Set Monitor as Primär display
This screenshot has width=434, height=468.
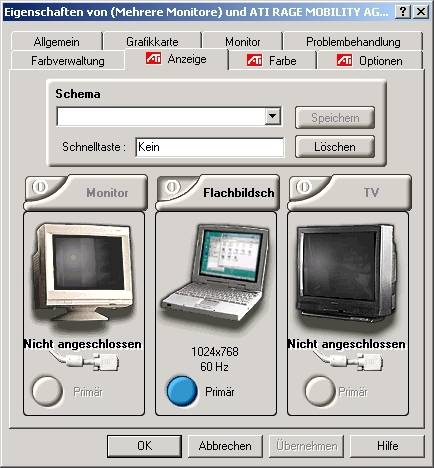tap(47, 391)
